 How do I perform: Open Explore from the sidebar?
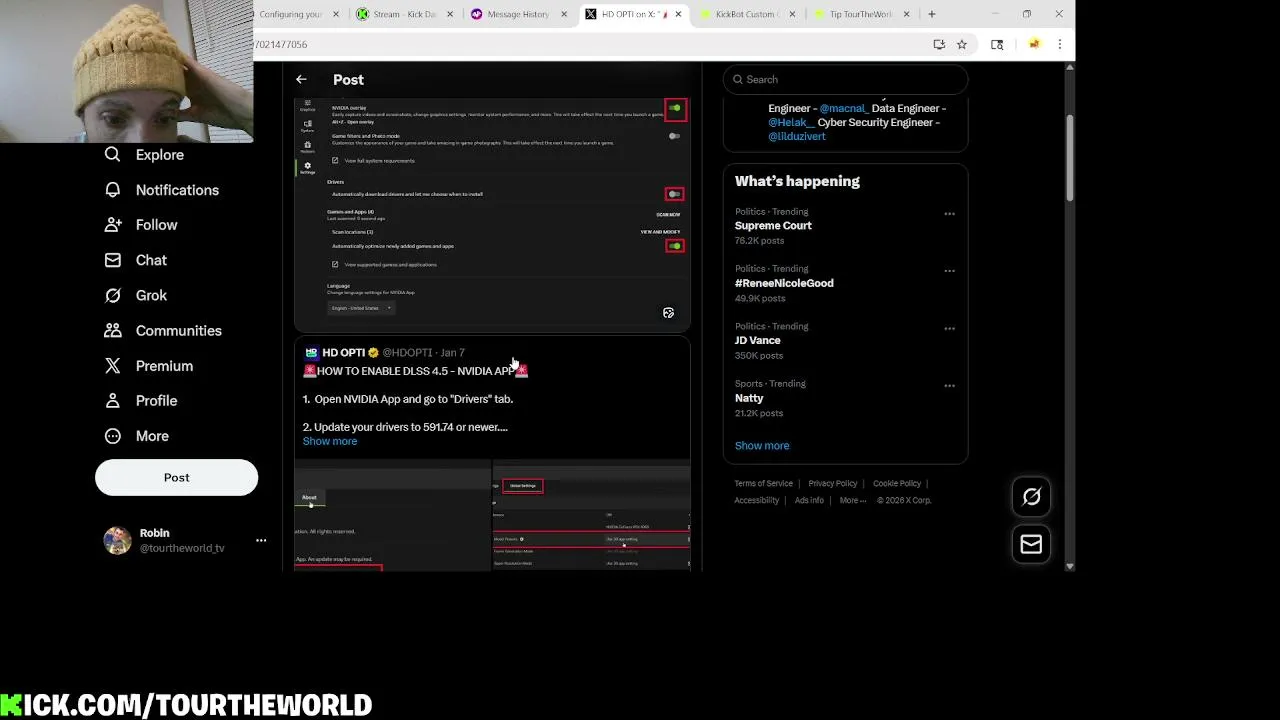tap(145, 155)
